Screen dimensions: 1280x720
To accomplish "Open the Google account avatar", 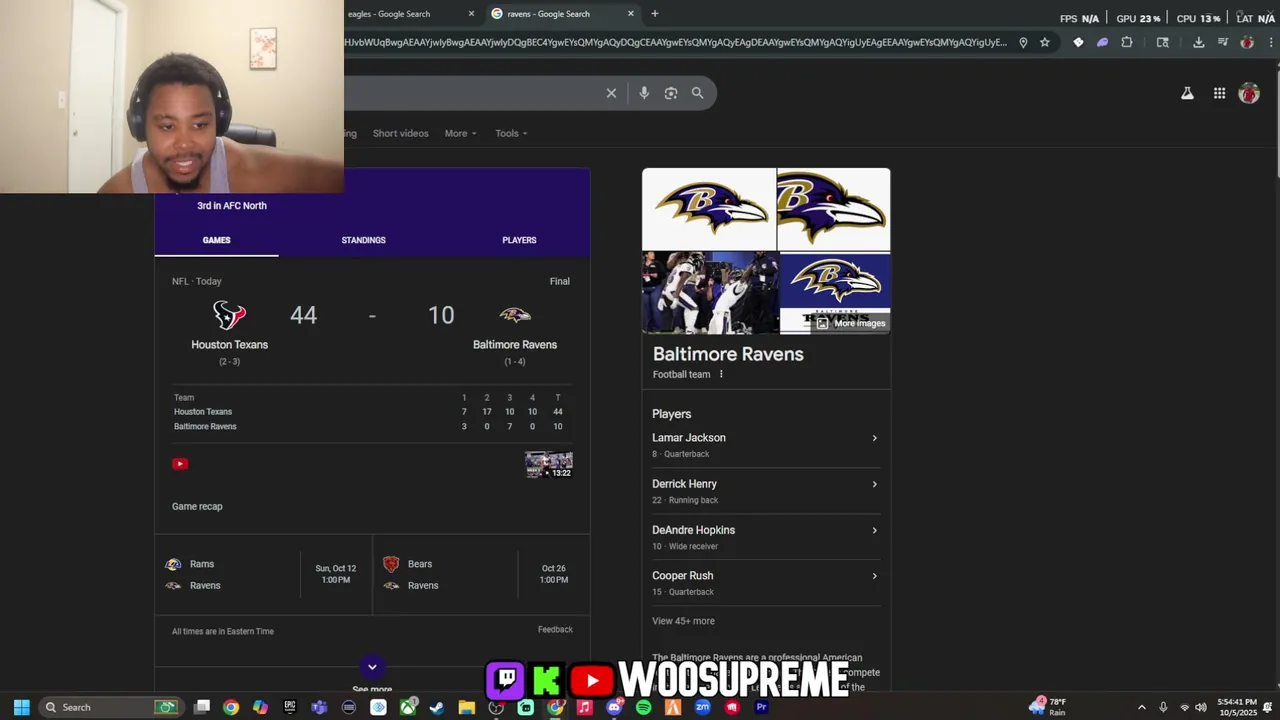I will (1249, 93).
